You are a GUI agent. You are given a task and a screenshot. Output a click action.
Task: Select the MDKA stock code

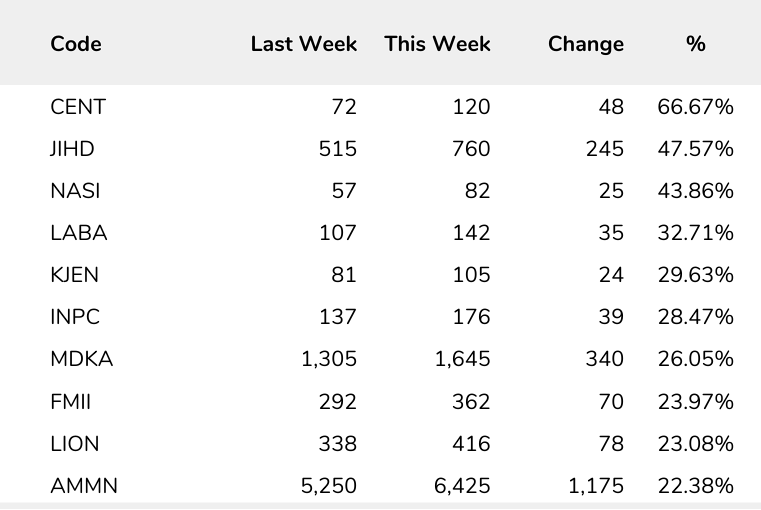click(x=81, y=359)
